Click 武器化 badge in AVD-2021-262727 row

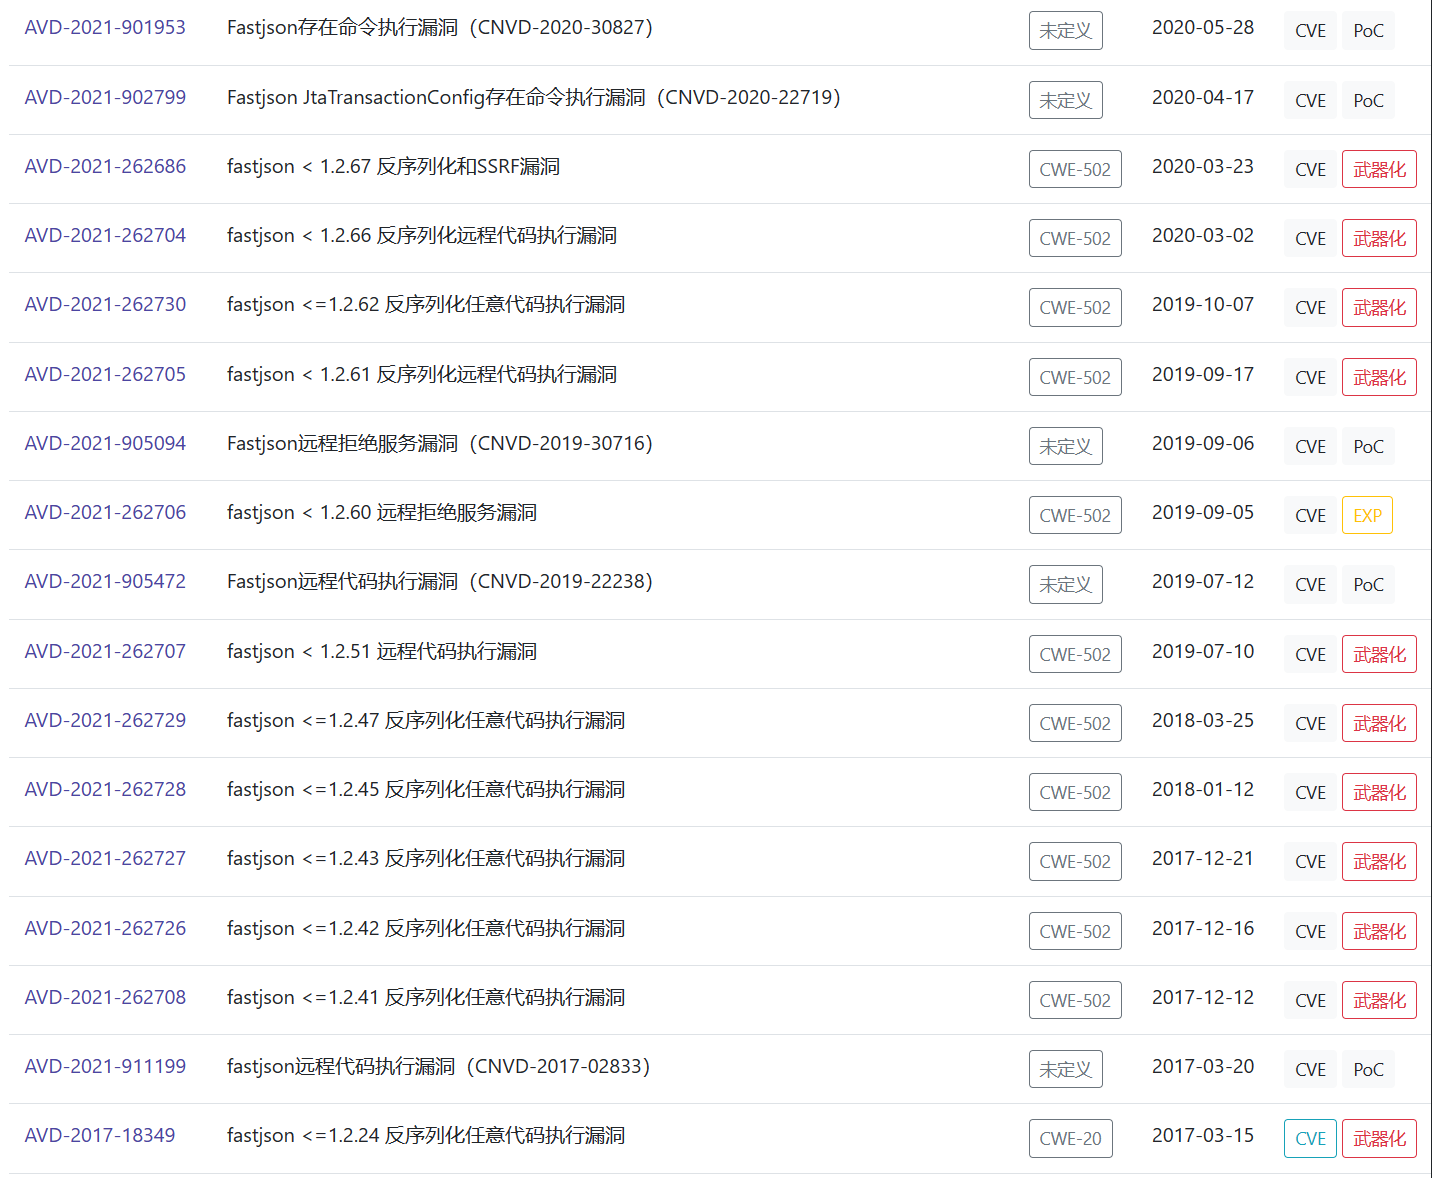(x=1379, y=861)
